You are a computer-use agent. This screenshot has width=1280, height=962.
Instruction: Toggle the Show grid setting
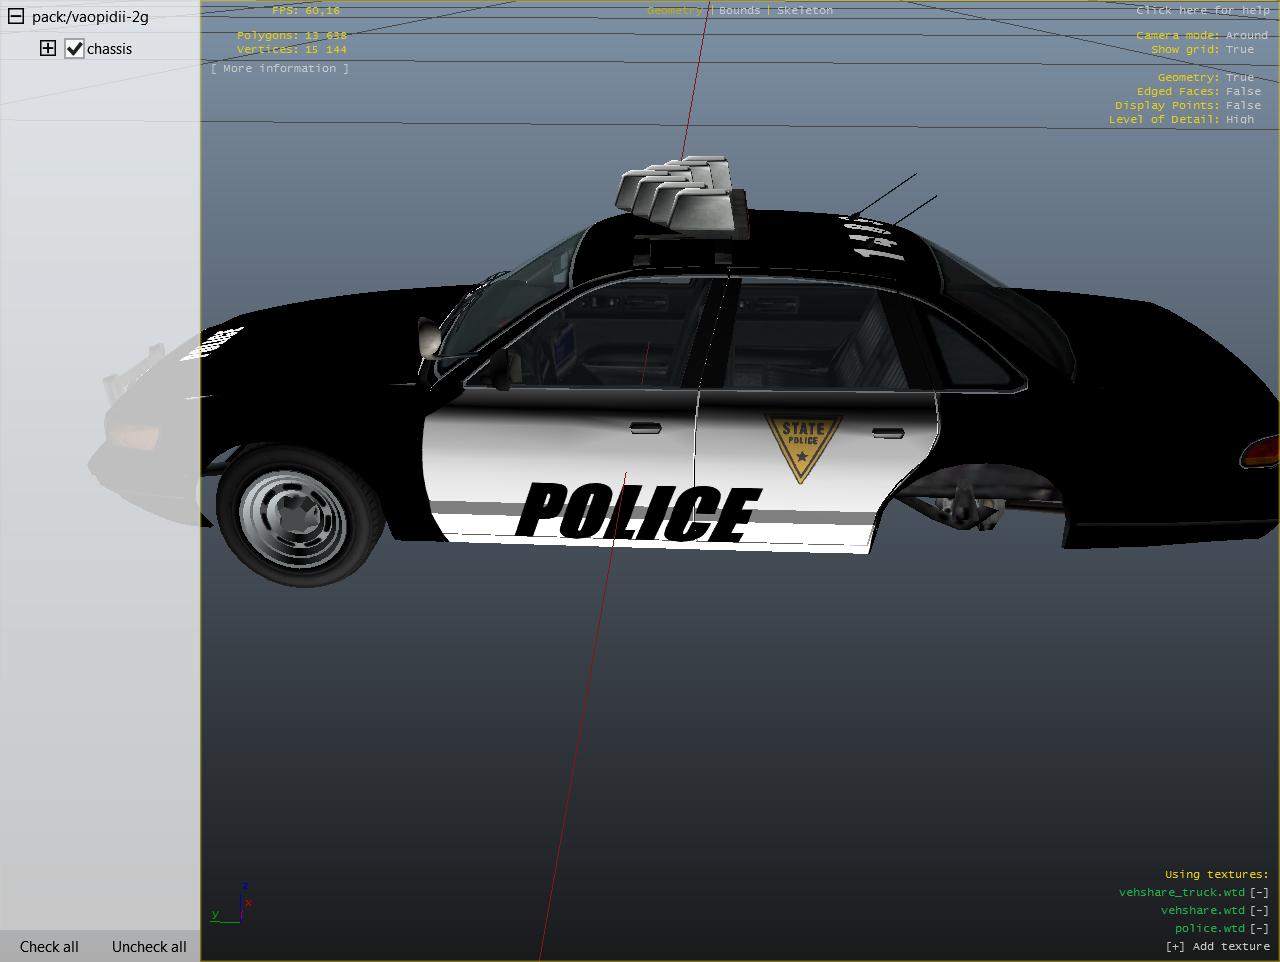[1239, 49]
